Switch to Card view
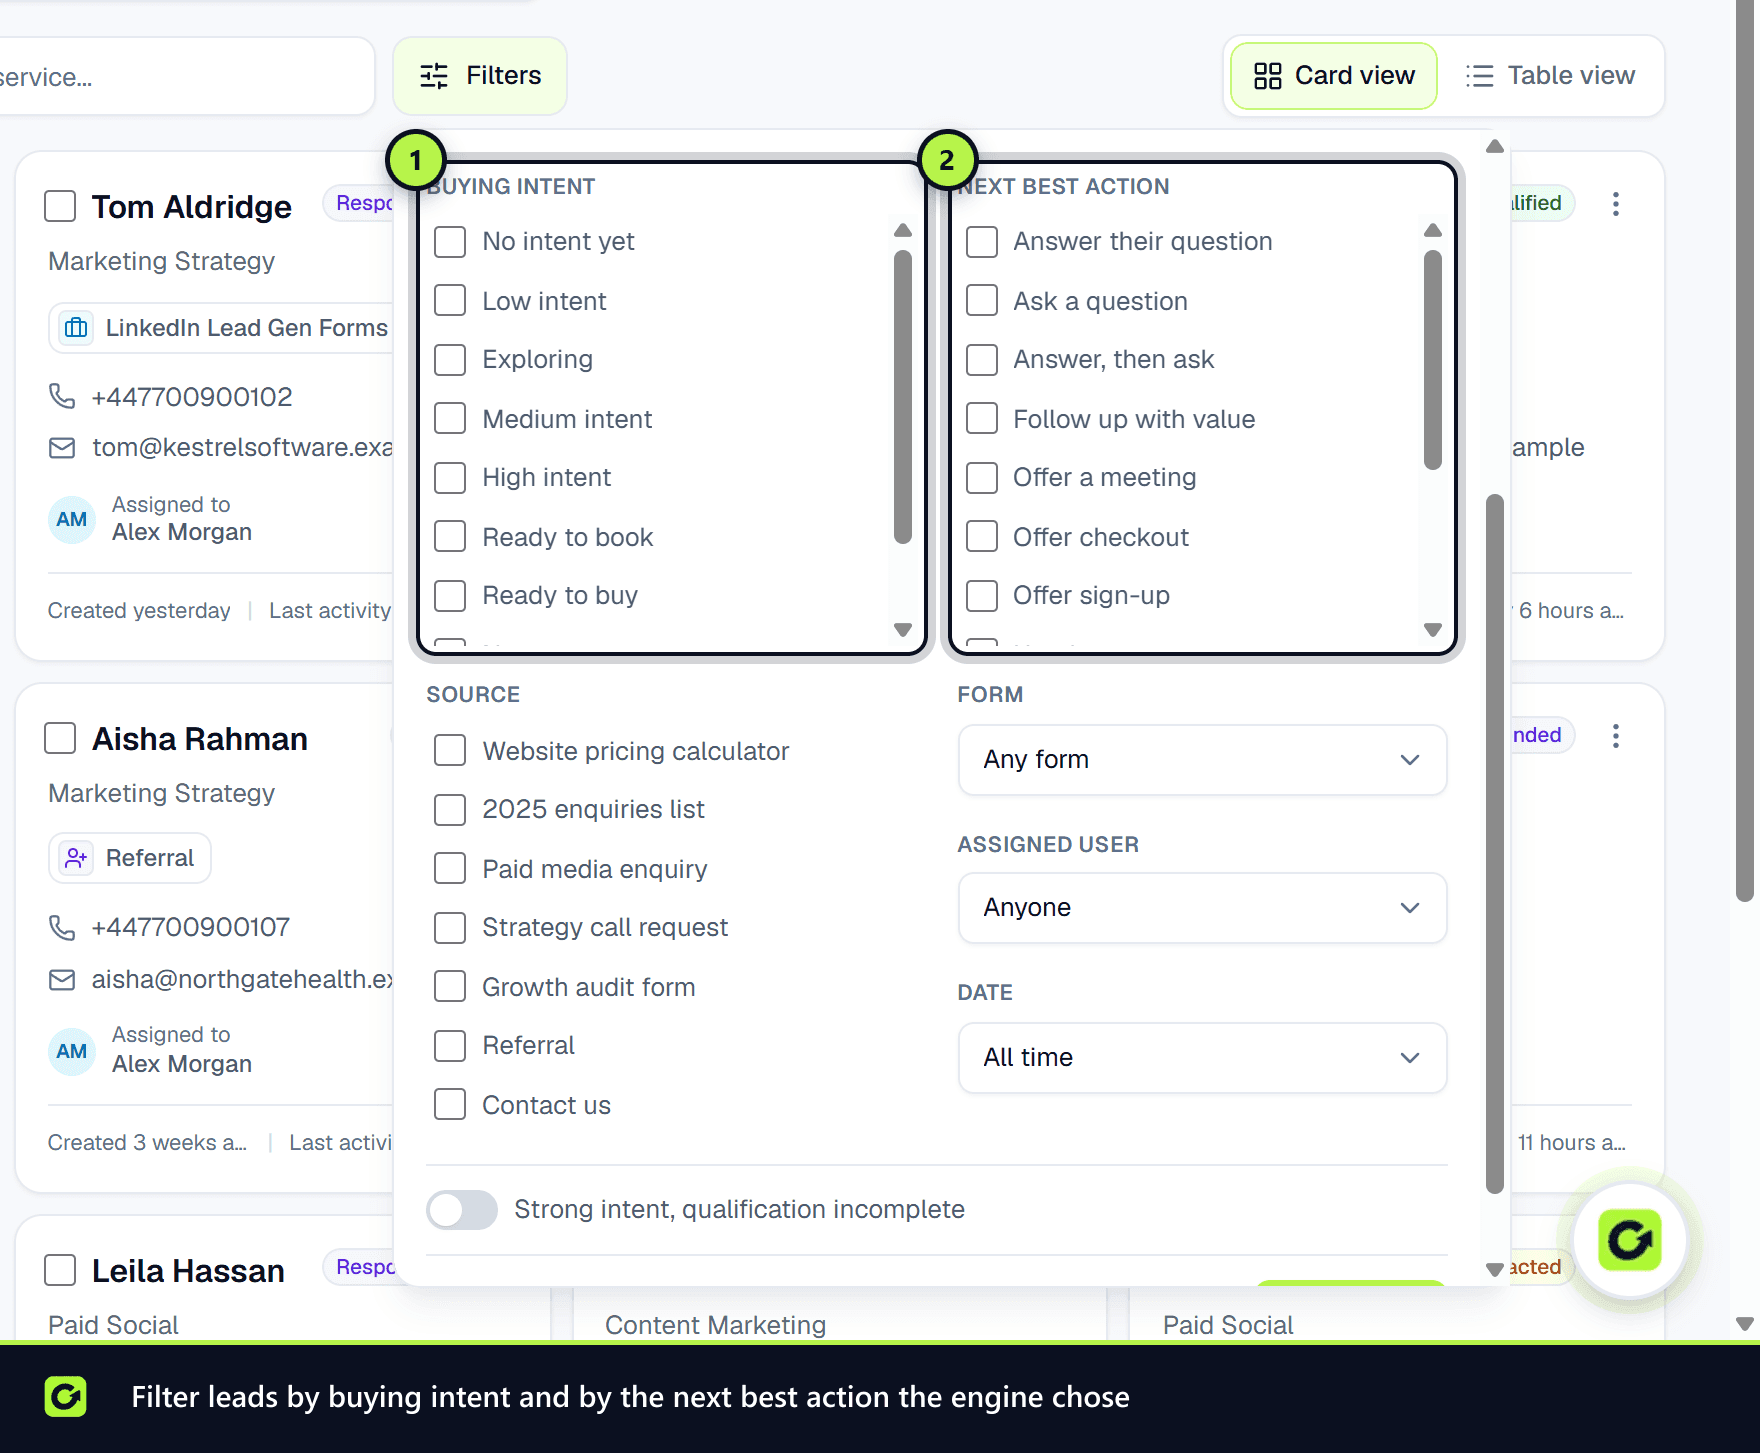This screenshot has width=1760, height=1453. [1334, 76]
